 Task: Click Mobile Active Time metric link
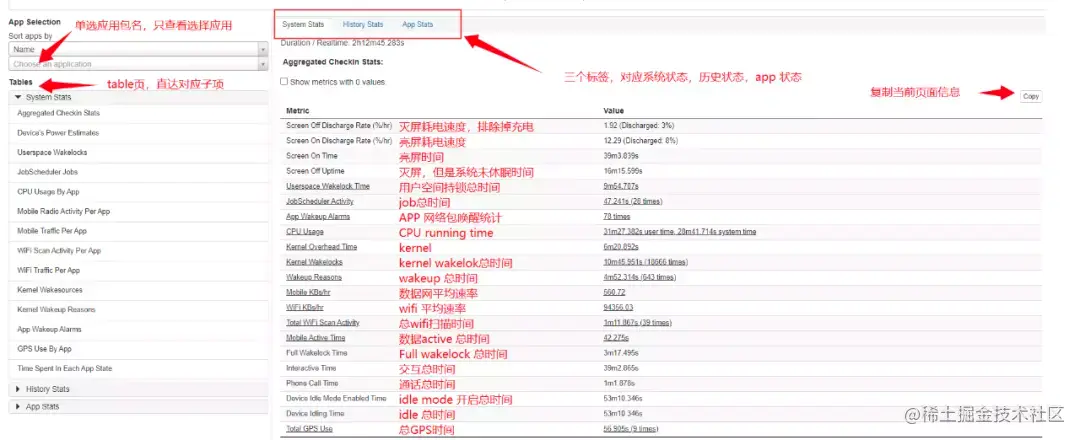pyautogui.click(x=315, y=337)
